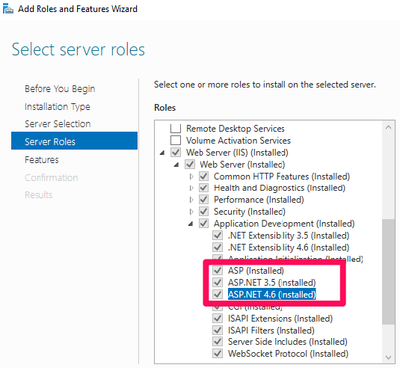Toggle Health and Diagnostics checkbox
Screen dimensions: 400x368
(x=204, y=188)
